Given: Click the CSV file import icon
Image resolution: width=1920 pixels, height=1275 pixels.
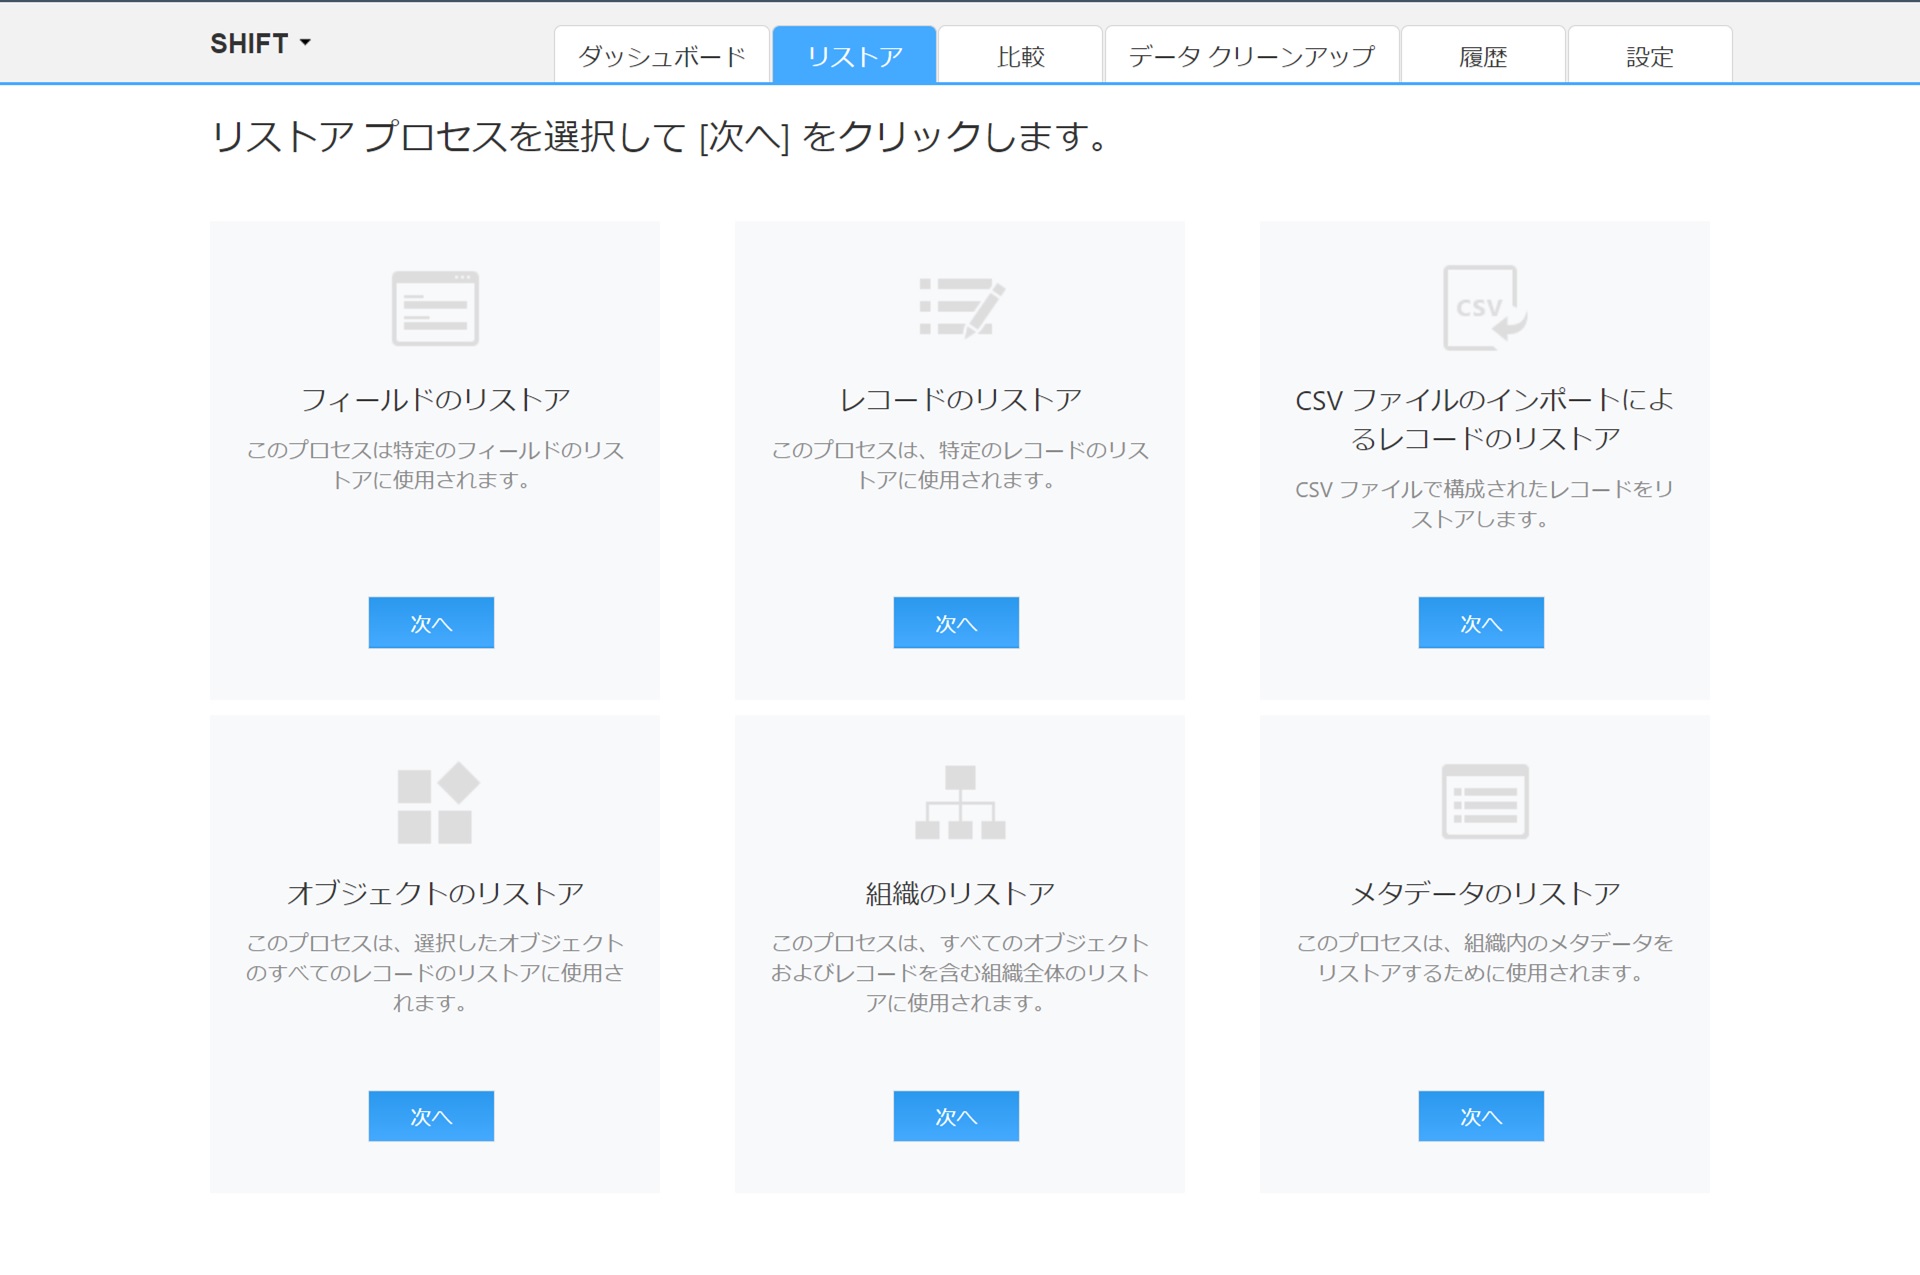Looking at the screenshot, I should [x=1485, y=307].
